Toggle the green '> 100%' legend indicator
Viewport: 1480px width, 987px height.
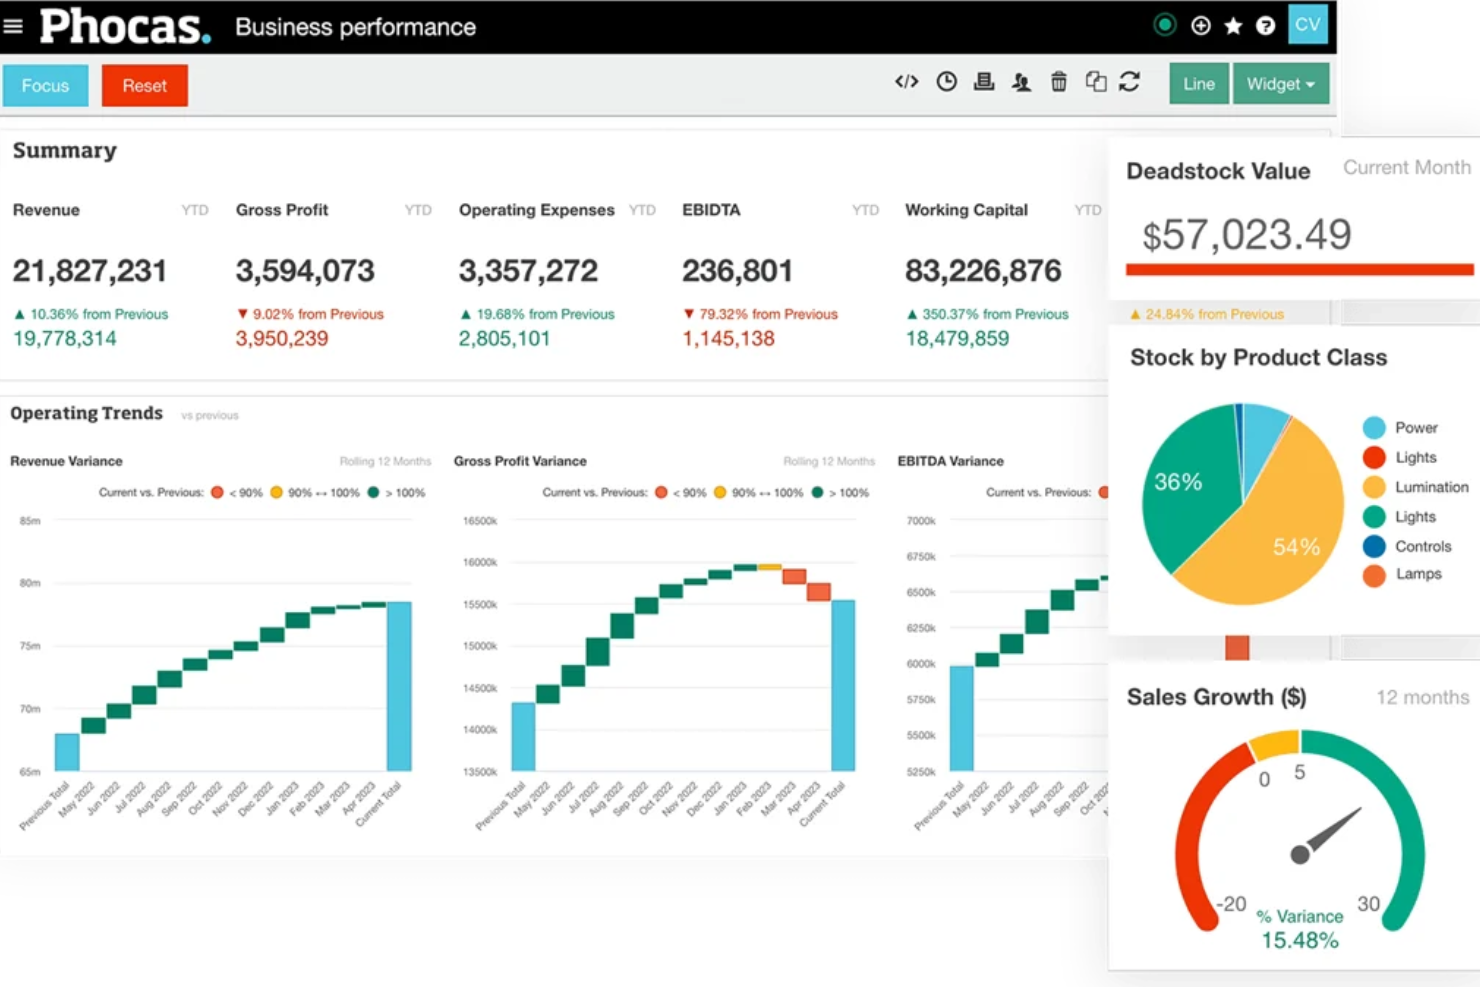374,492
